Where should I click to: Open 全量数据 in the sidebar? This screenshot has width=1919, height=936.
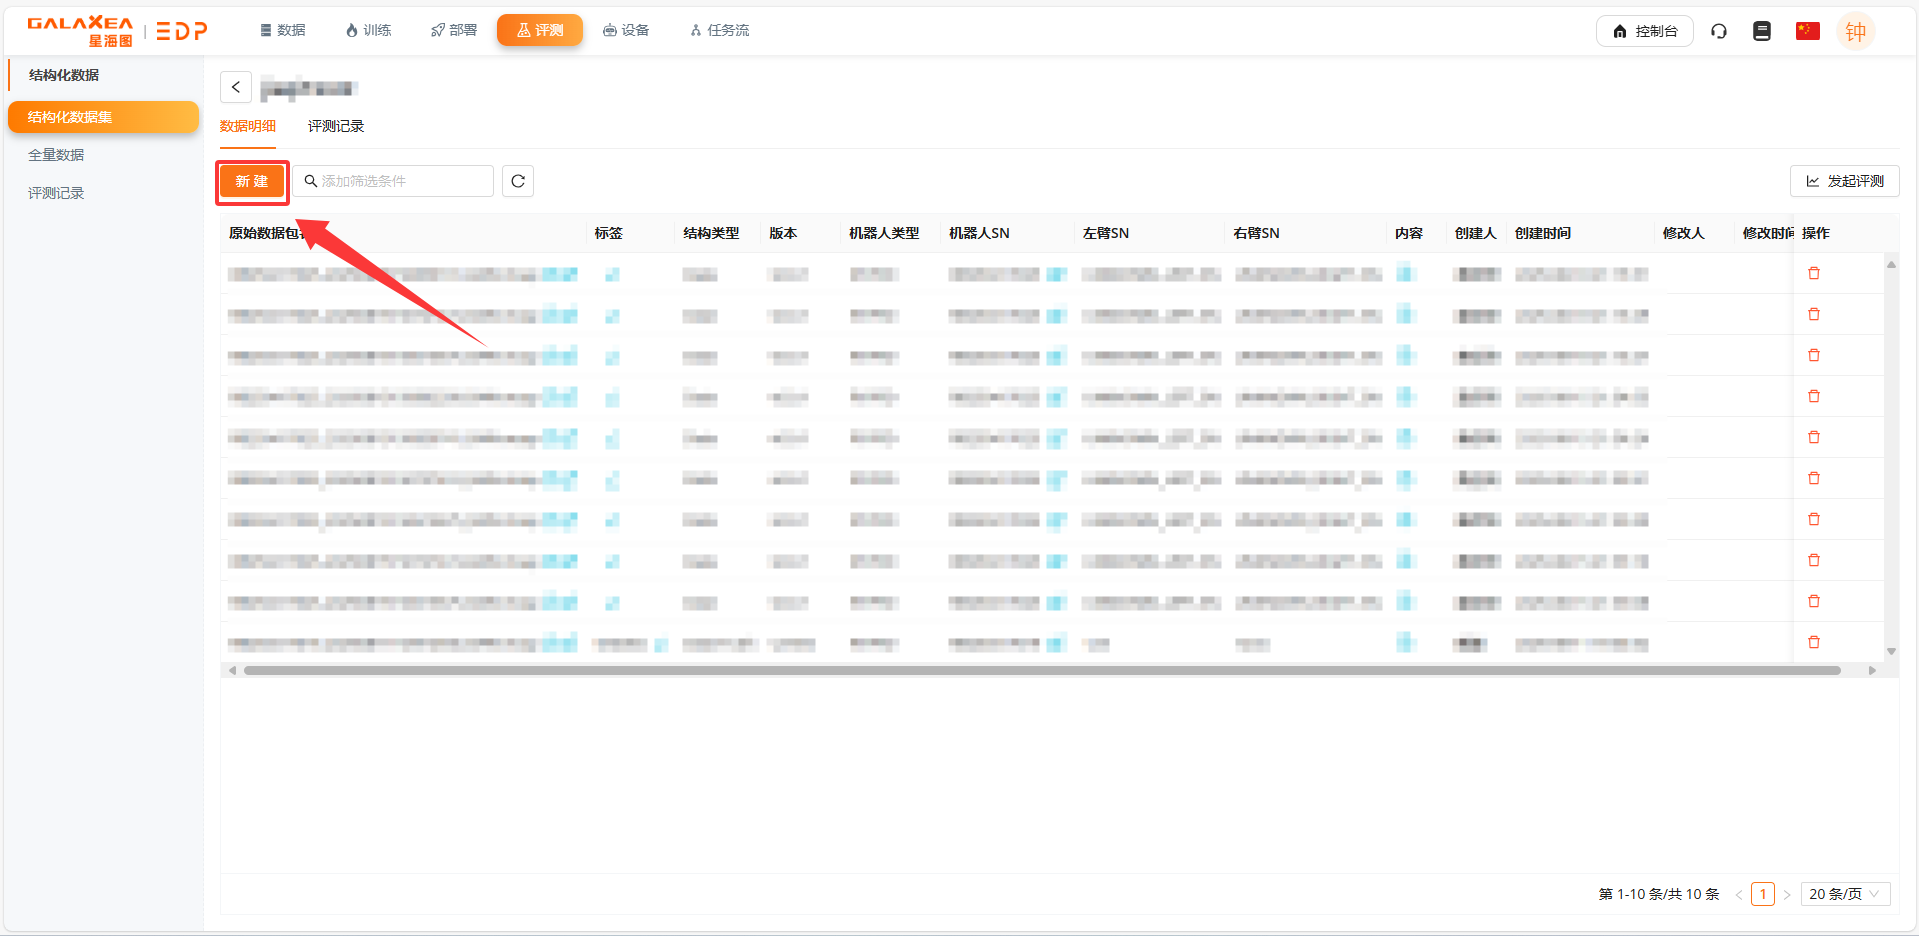pyautogui.click(x=56, y=155)
